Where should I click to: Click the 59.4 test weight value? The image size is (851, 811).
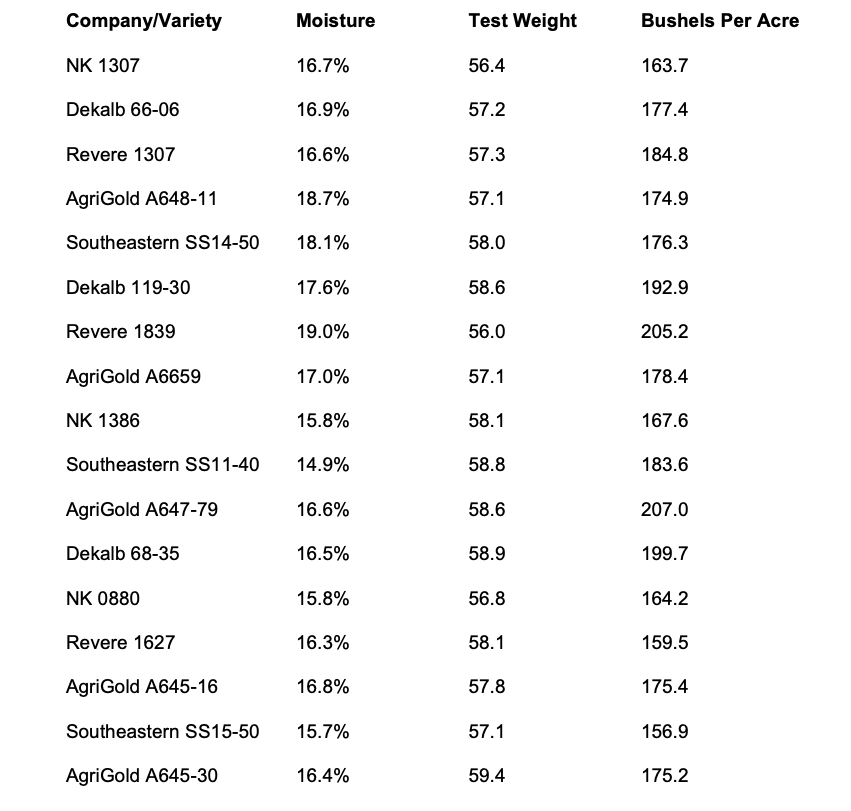point(487,776)
